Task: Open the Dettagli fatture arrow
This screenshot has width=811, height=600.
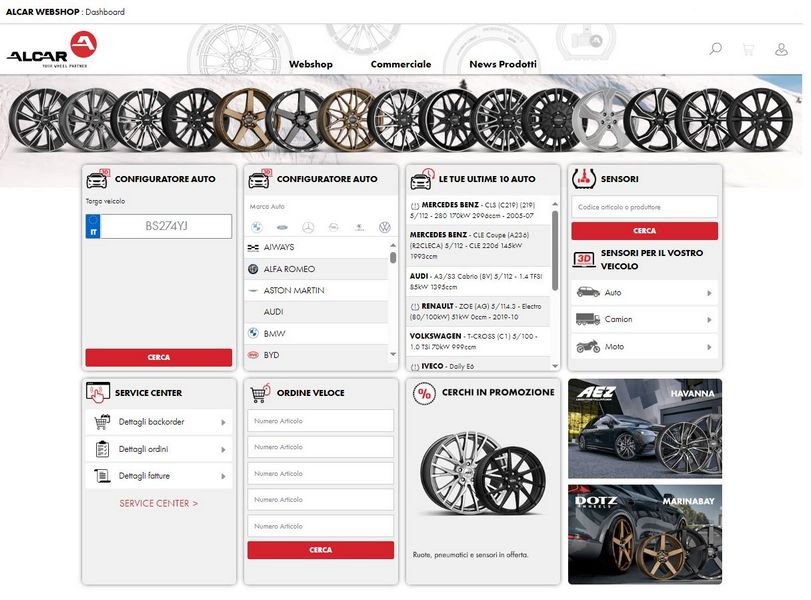Action: coord(223,476)
